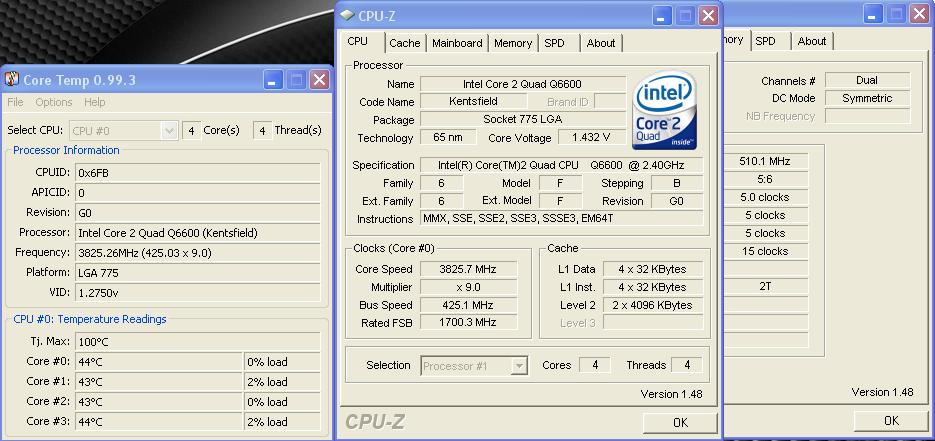Click the Revision value G0 in CPU-Z
The height and width of the screenshot is (441, 935).
(x=677, y=201)
